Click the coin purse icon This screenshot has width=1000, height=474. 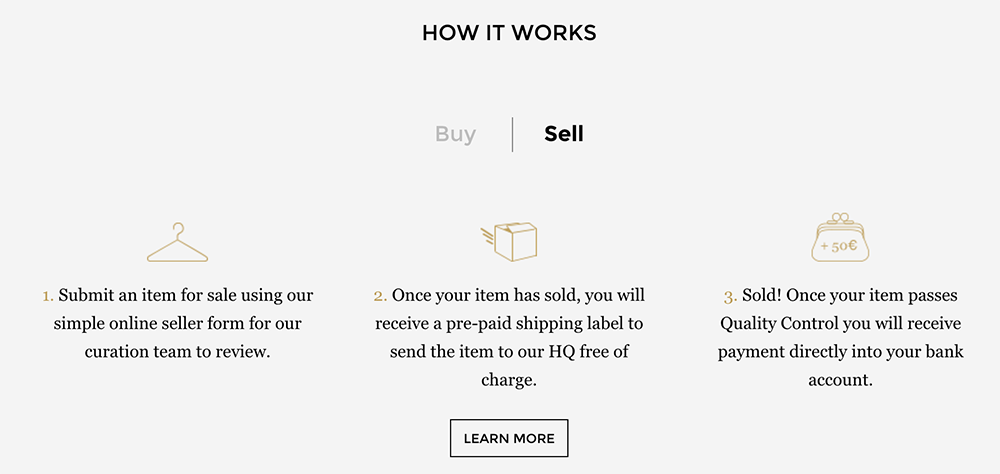coord(840,237)
